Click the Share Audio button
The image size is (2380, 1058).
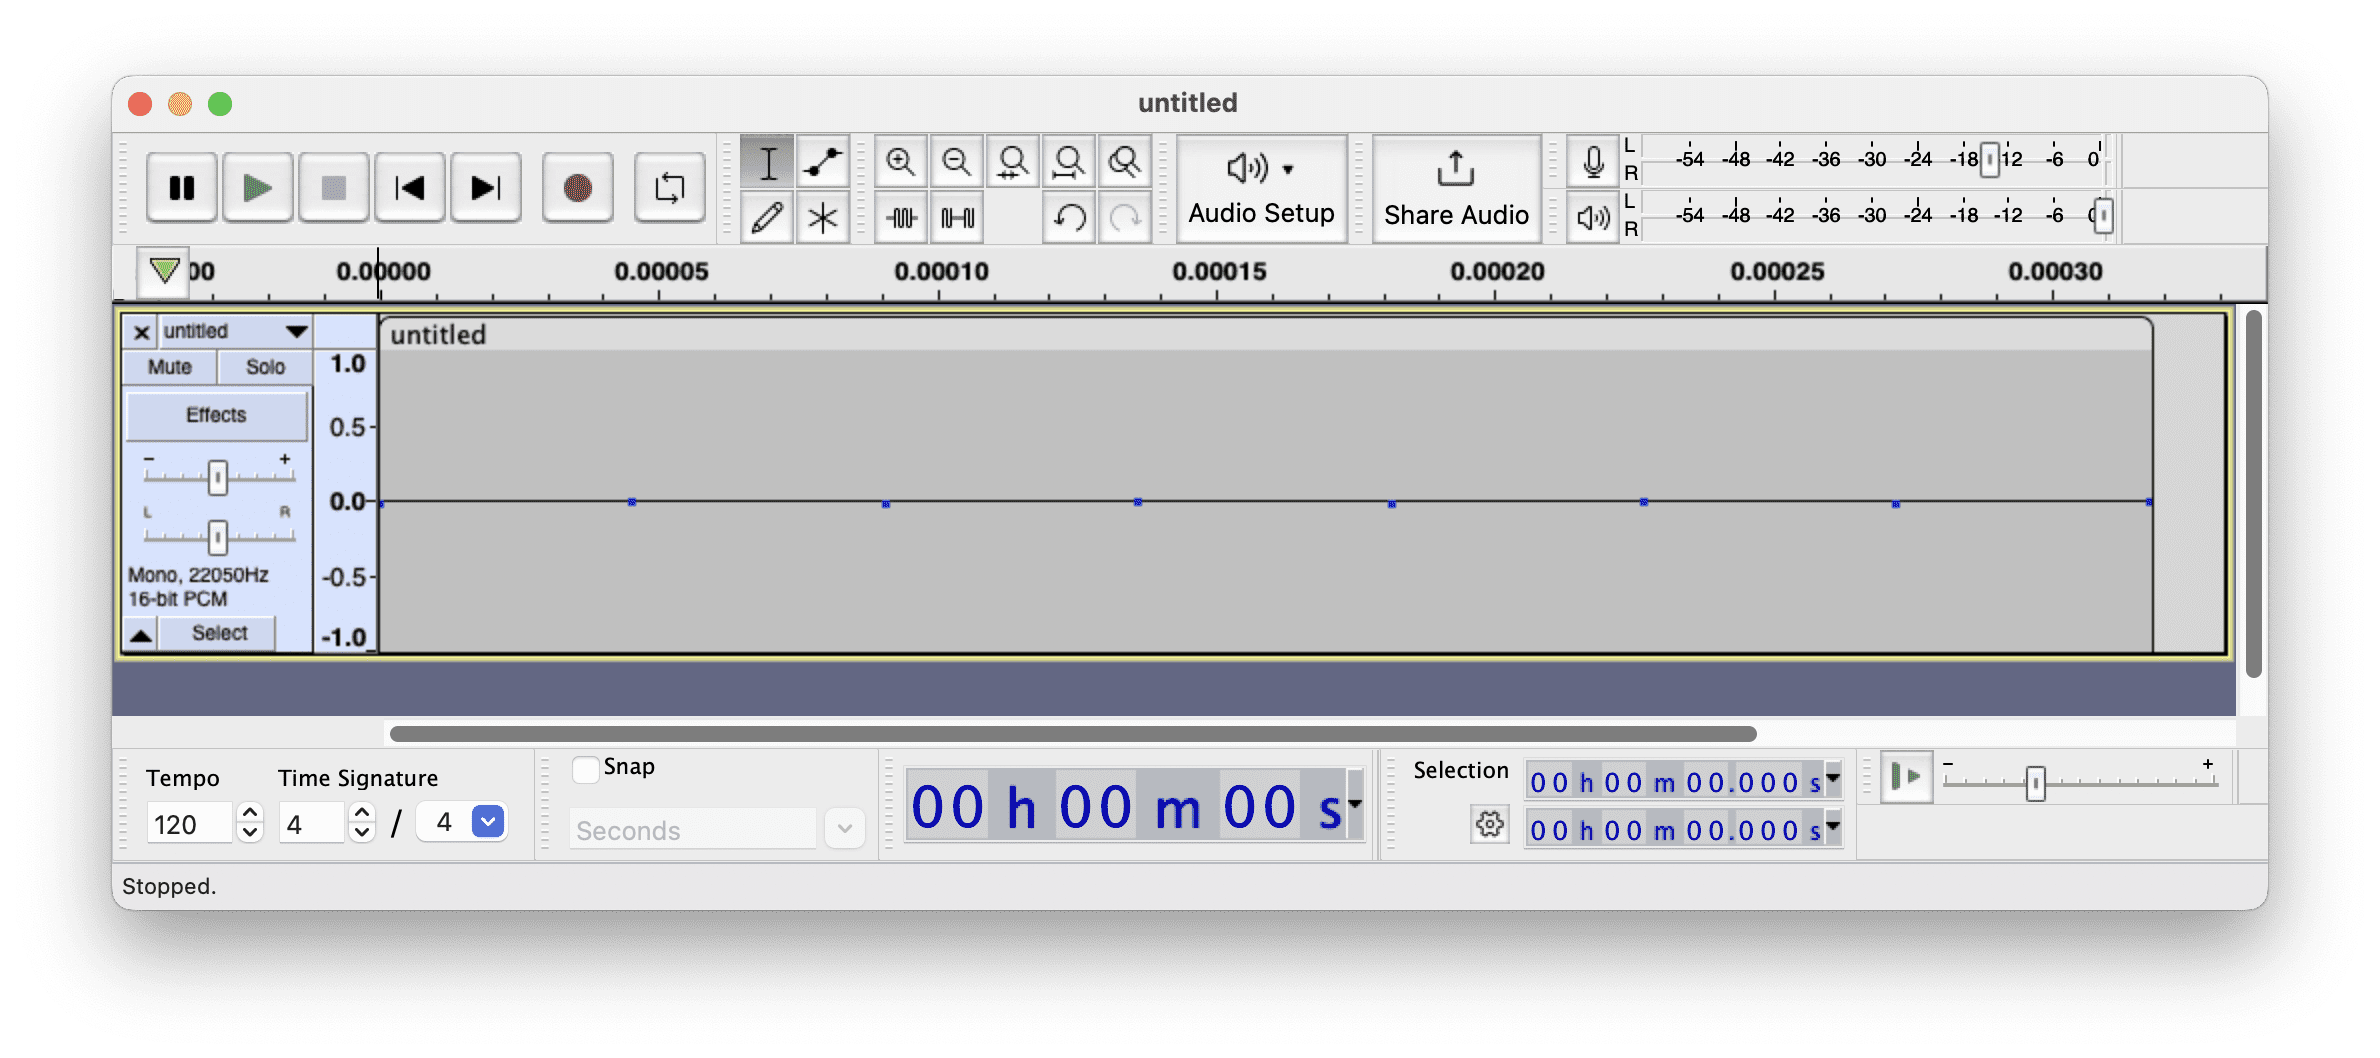(x=1456, y=189)
